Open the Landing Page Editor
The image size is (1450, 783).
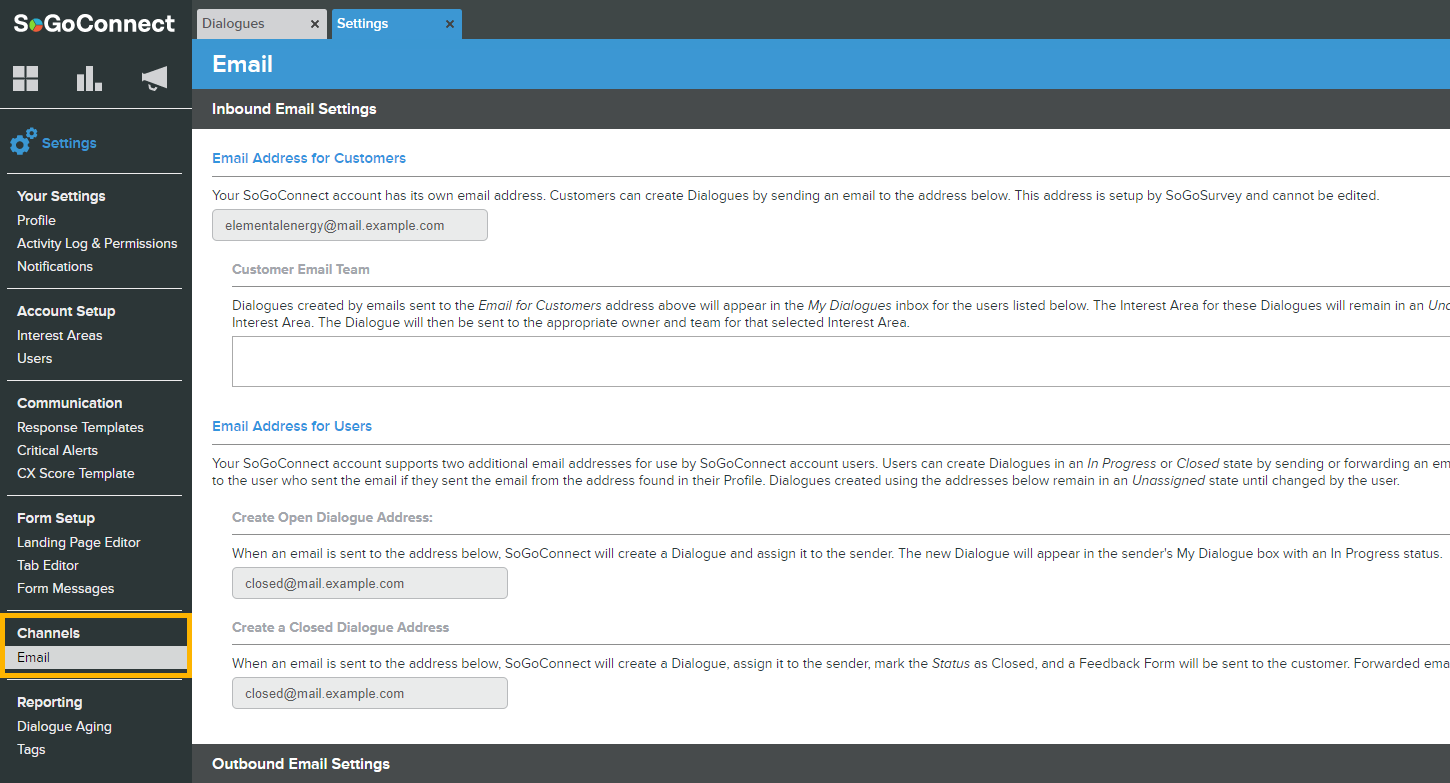tap(79, 542)
